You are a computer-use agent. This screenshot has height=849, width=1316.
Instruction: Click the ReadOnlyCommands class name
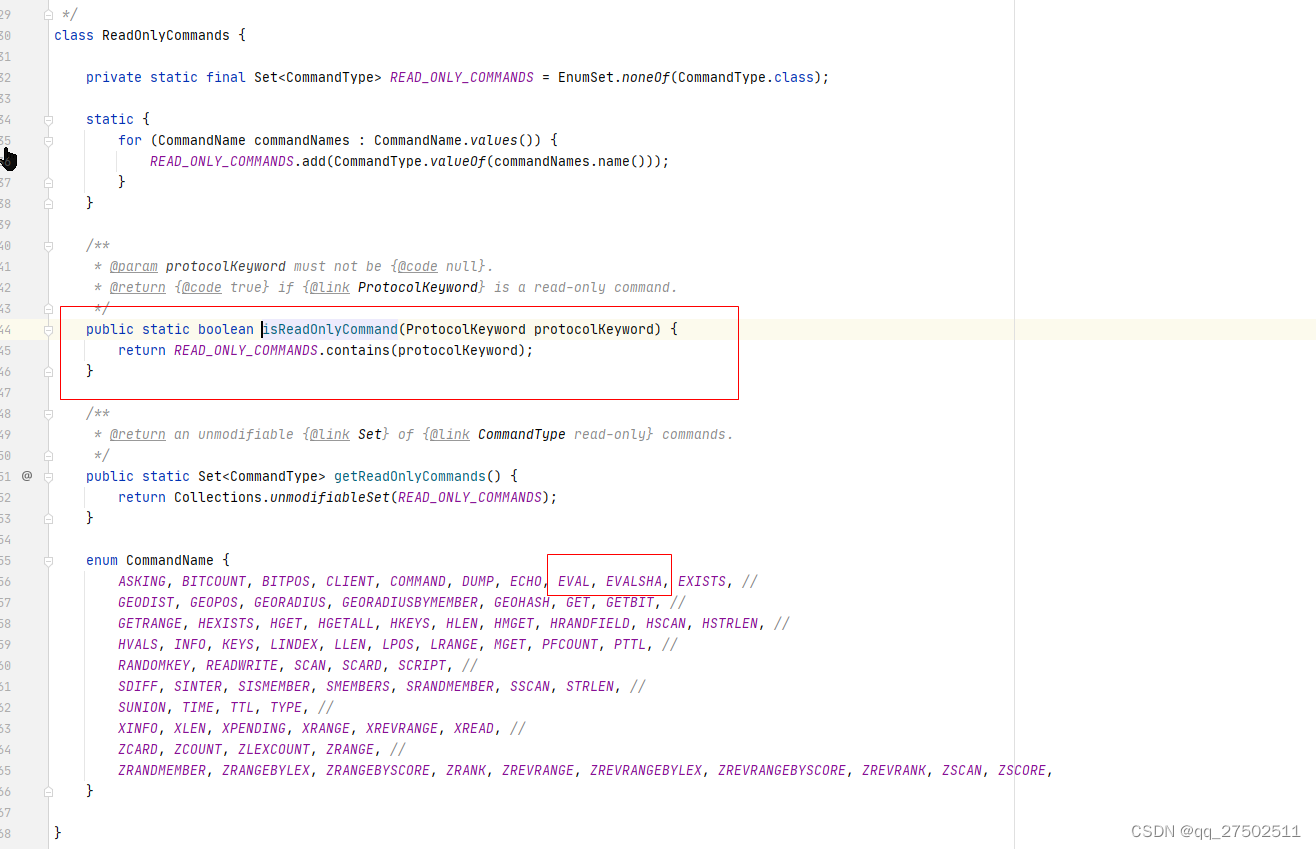click(x=166, y=35)
